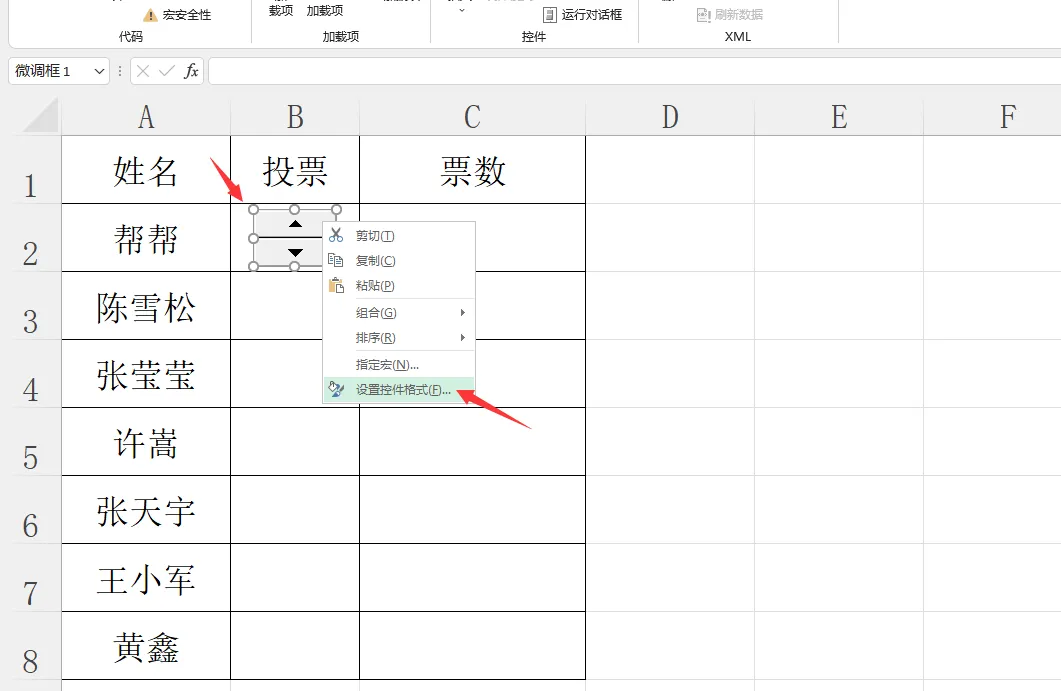Click cell containing 陈雪松

146,306
